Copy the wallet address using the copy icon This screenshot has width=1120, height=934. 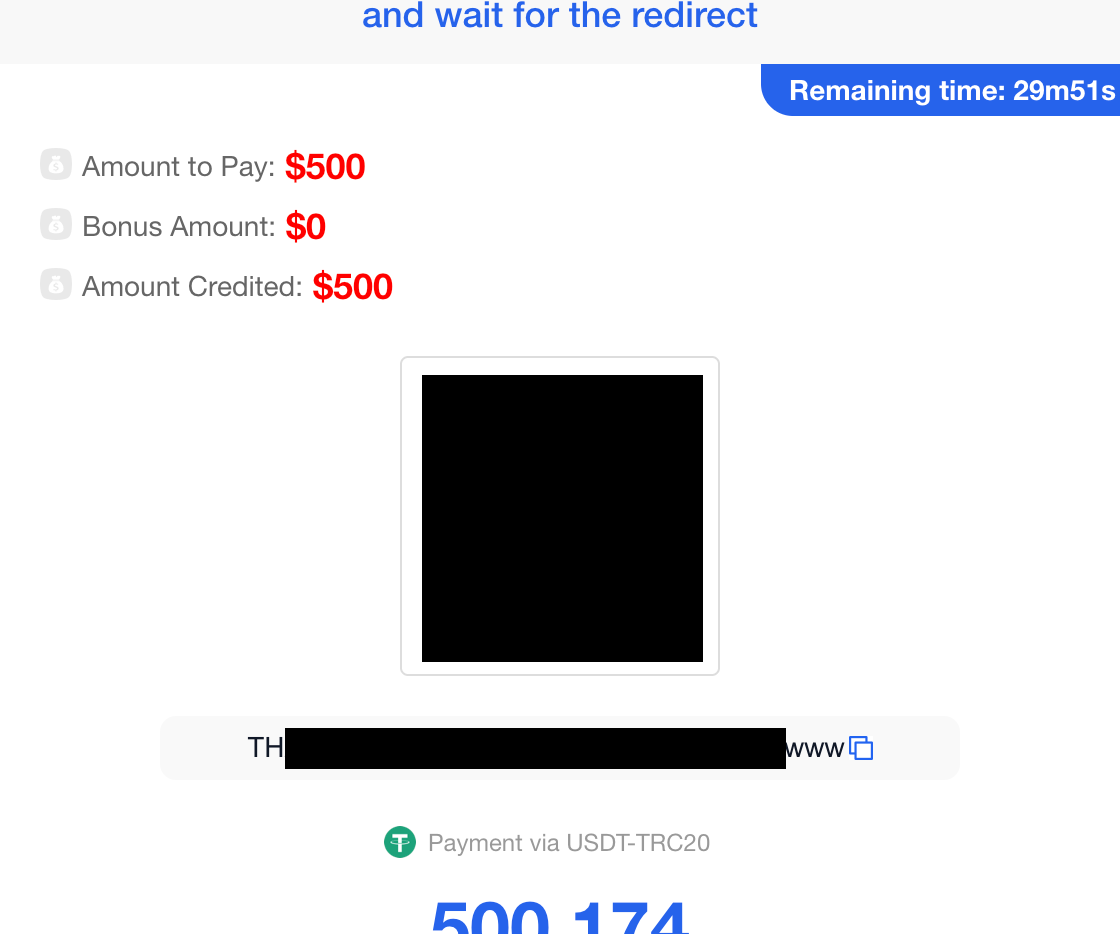tap(861, 747)
